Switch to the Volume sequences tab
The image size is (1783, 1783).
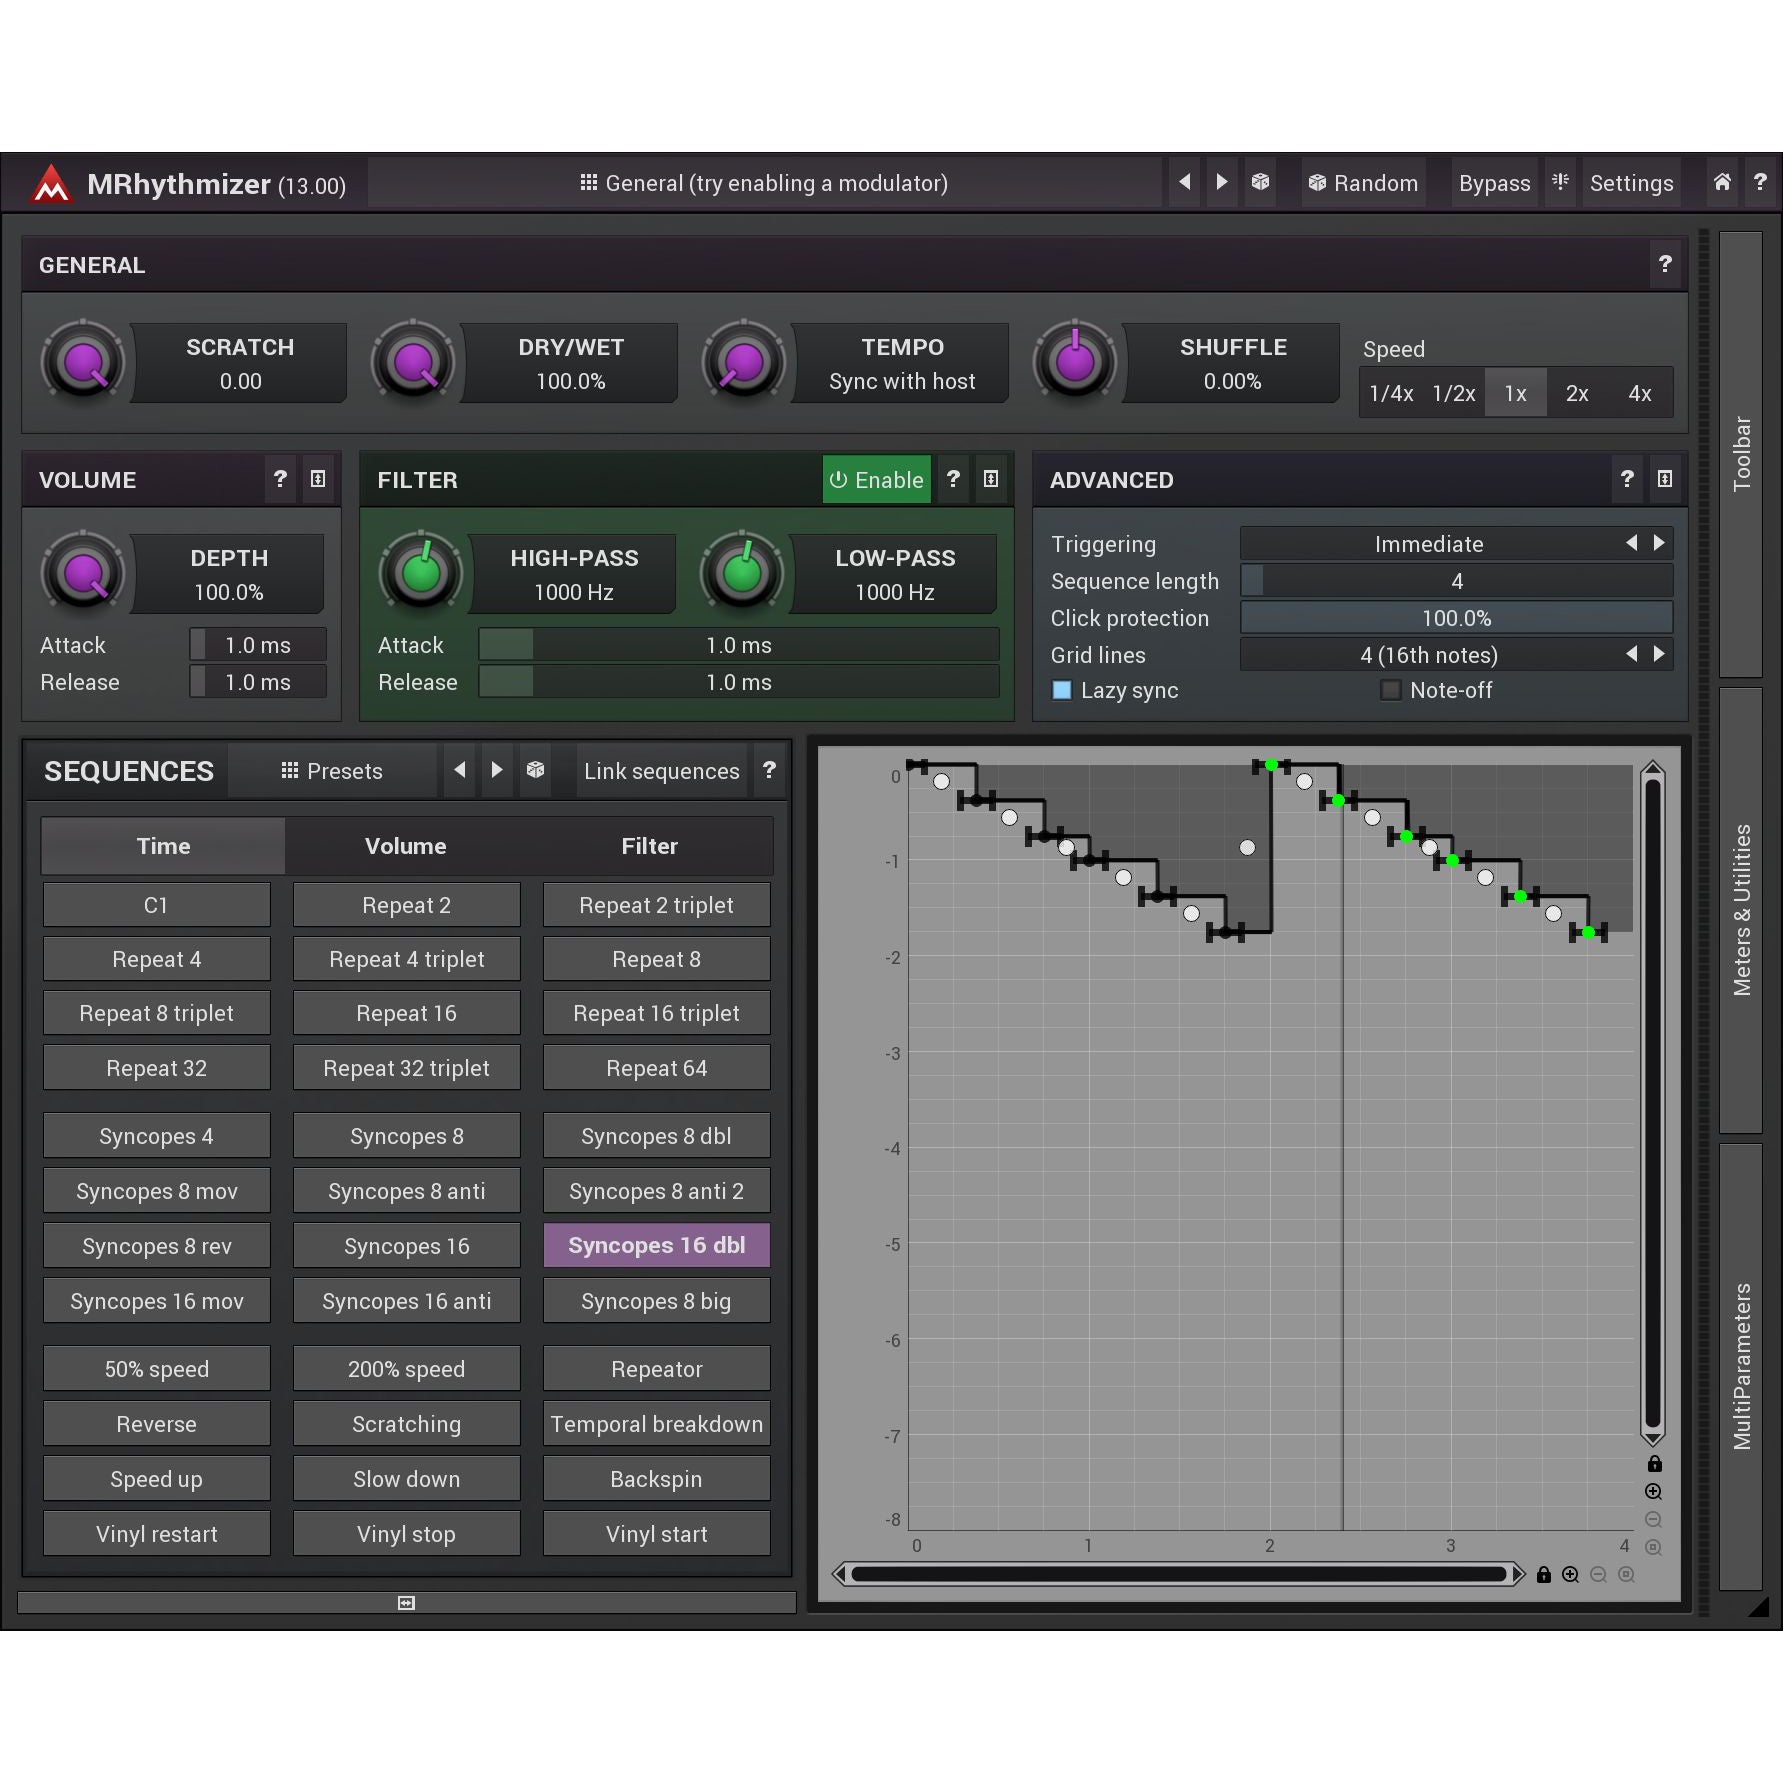[x=405, y=846]
